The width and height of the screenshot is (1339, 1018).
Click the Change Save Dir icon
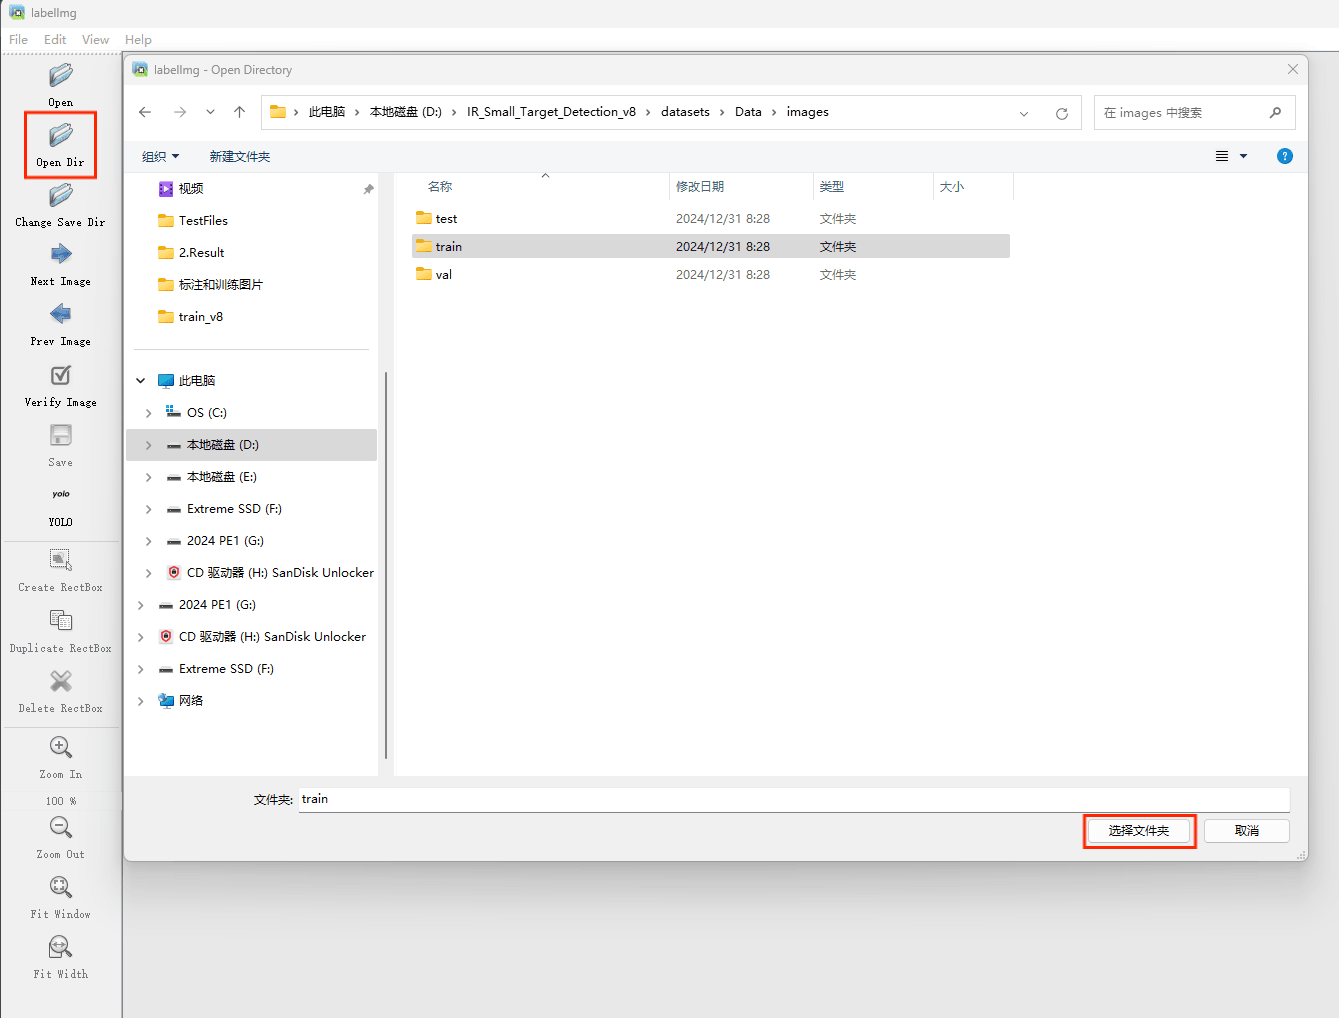(x=61, y=196)
